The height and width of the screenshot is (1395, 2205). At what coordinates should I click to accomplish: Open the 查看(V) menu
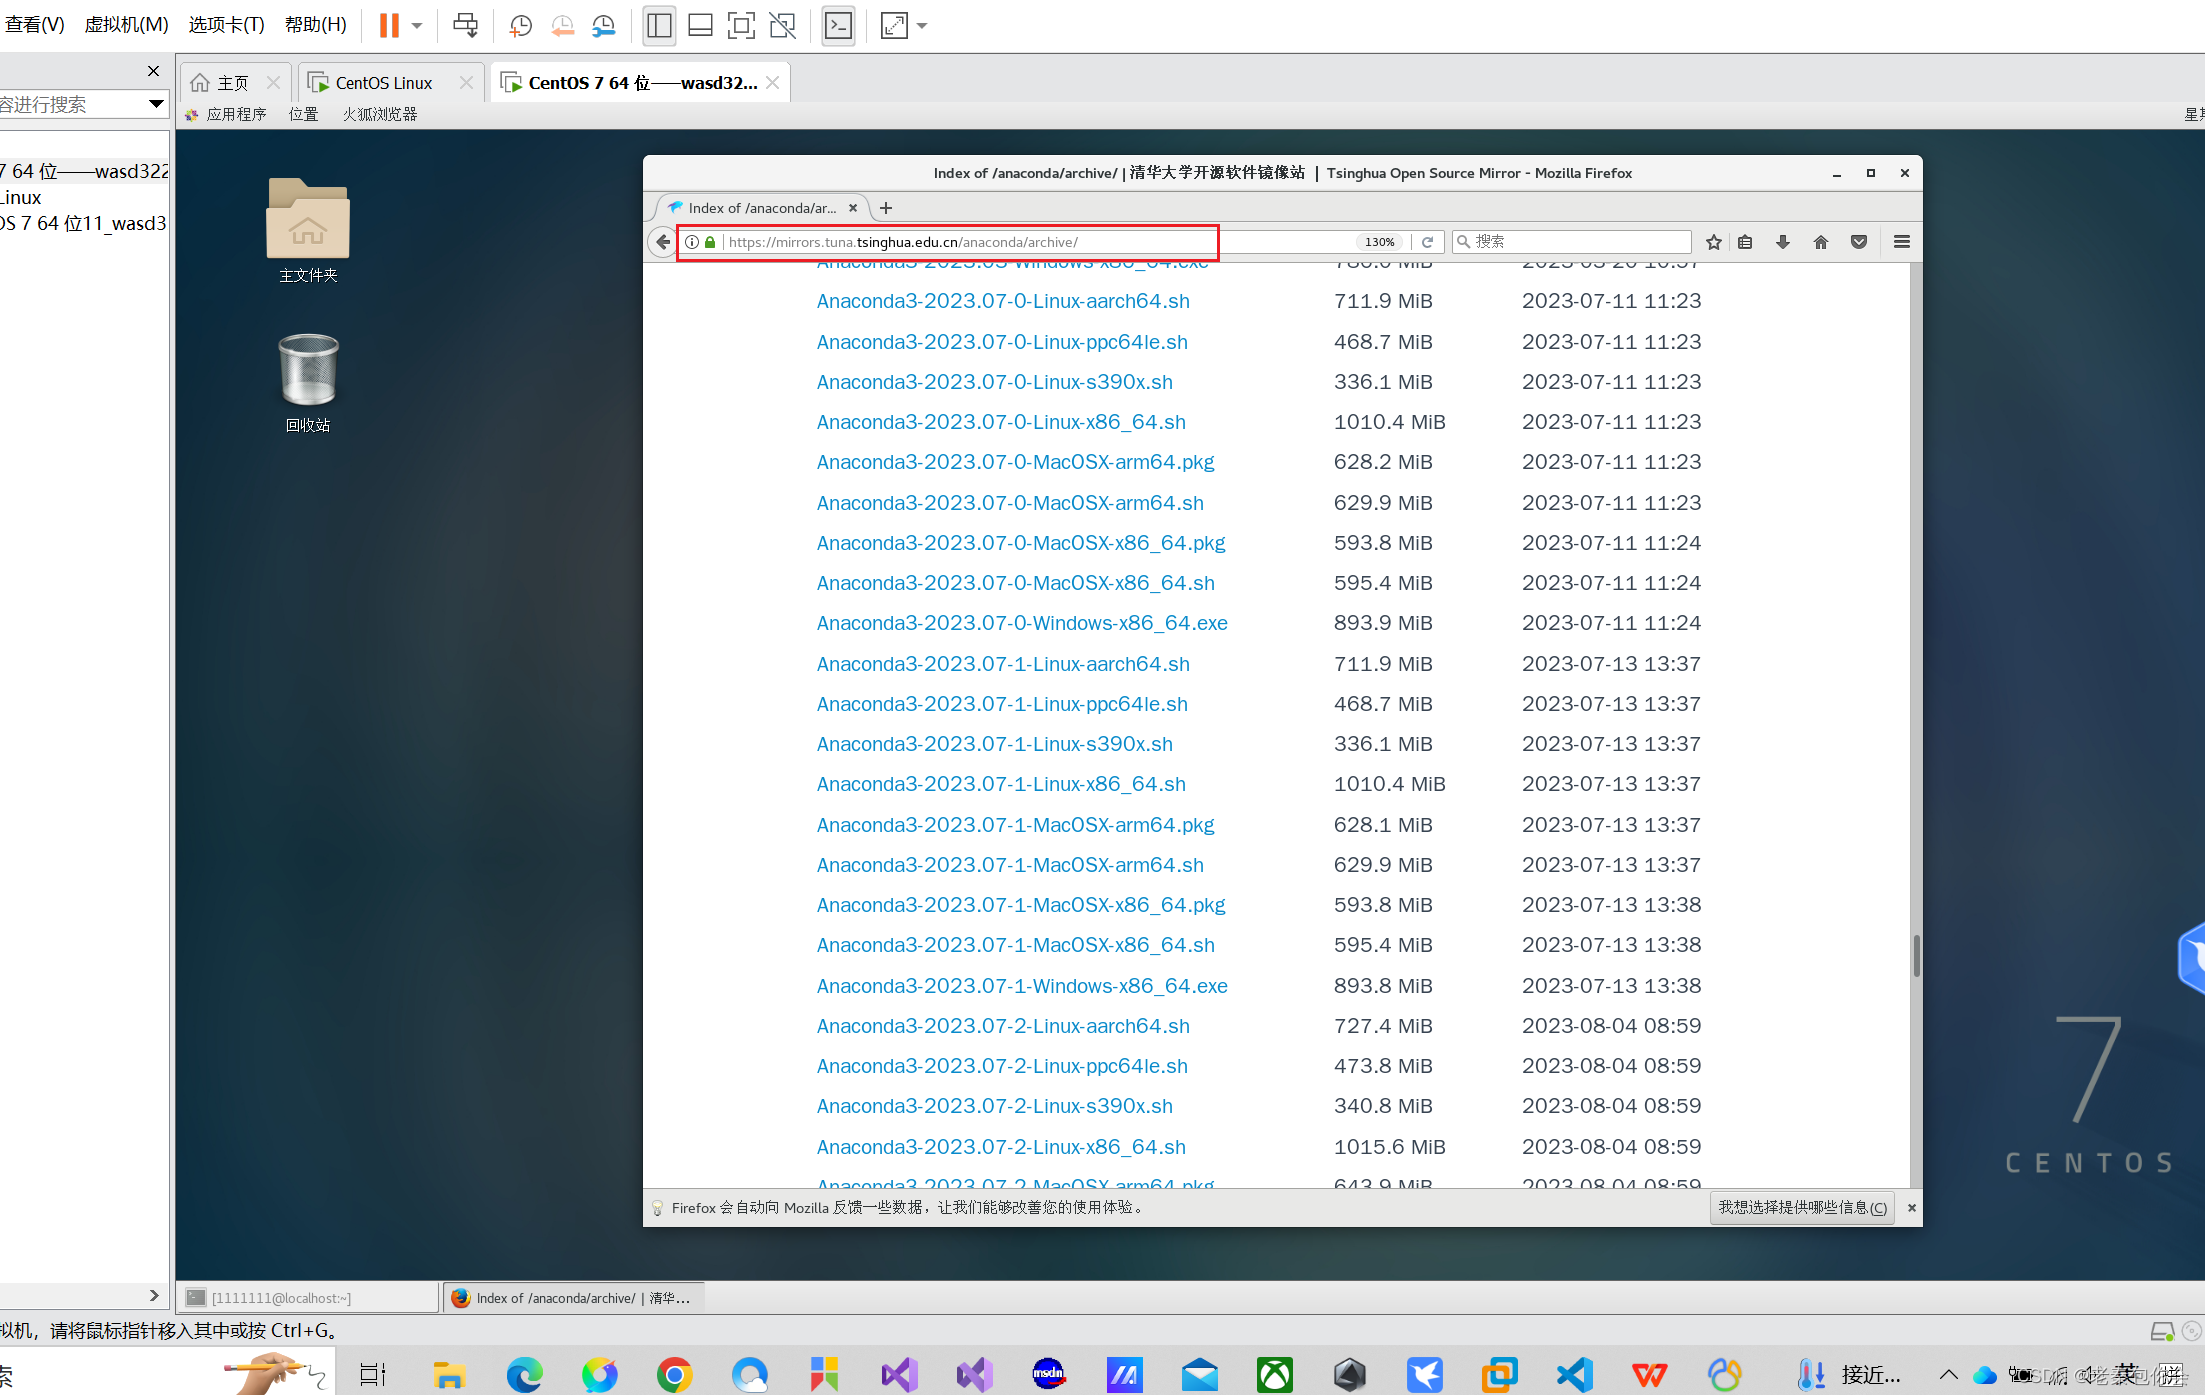[35, 25]
